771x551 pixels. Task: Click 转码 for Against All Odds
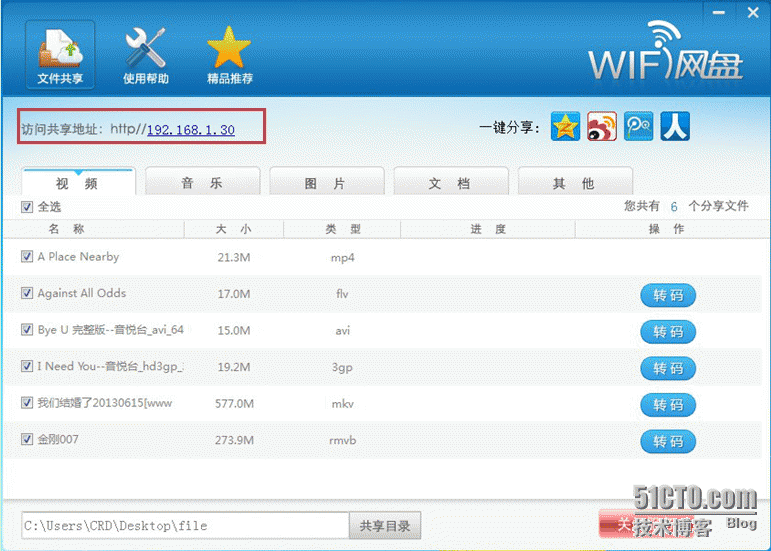tap(668, 295)
